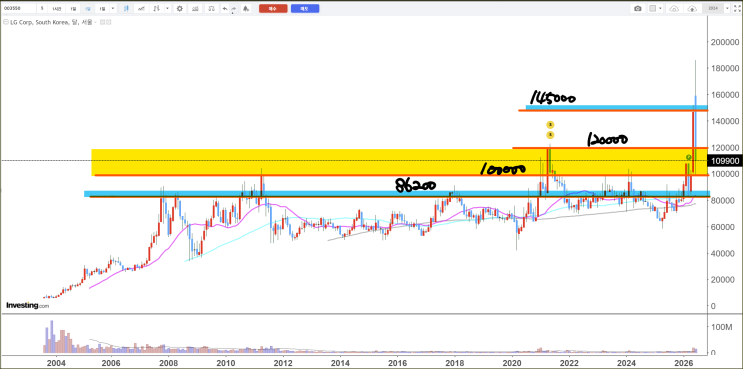The image size is (743, 369).
Task: Redo the last chart action
Action: click(x=234, y=9)
